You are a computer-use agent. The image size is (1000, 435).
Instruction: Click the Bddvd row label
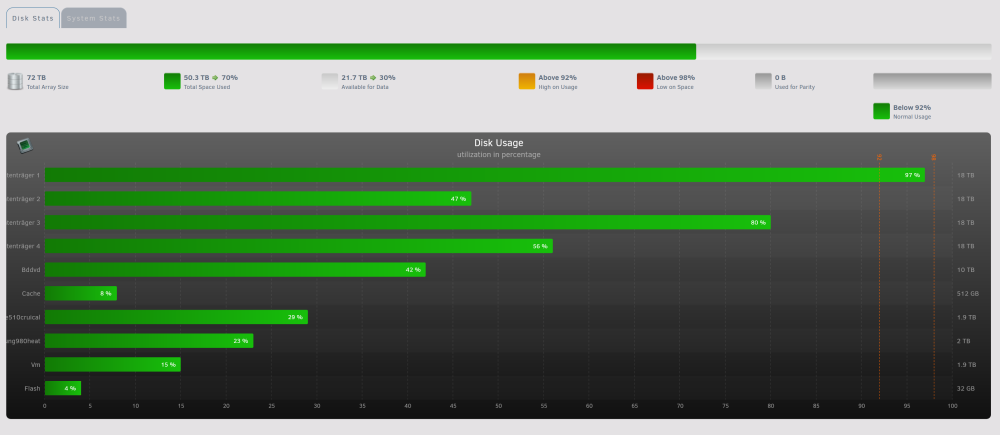coord(31,270)
